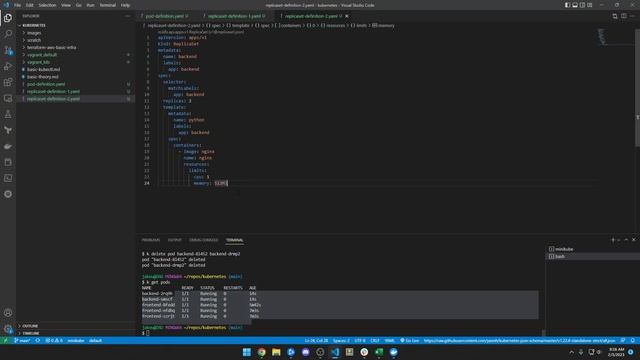The height and width of the screenshot is (360, 640).
Task: Open the Accounts menu icon
Action: tap(8, 313)
